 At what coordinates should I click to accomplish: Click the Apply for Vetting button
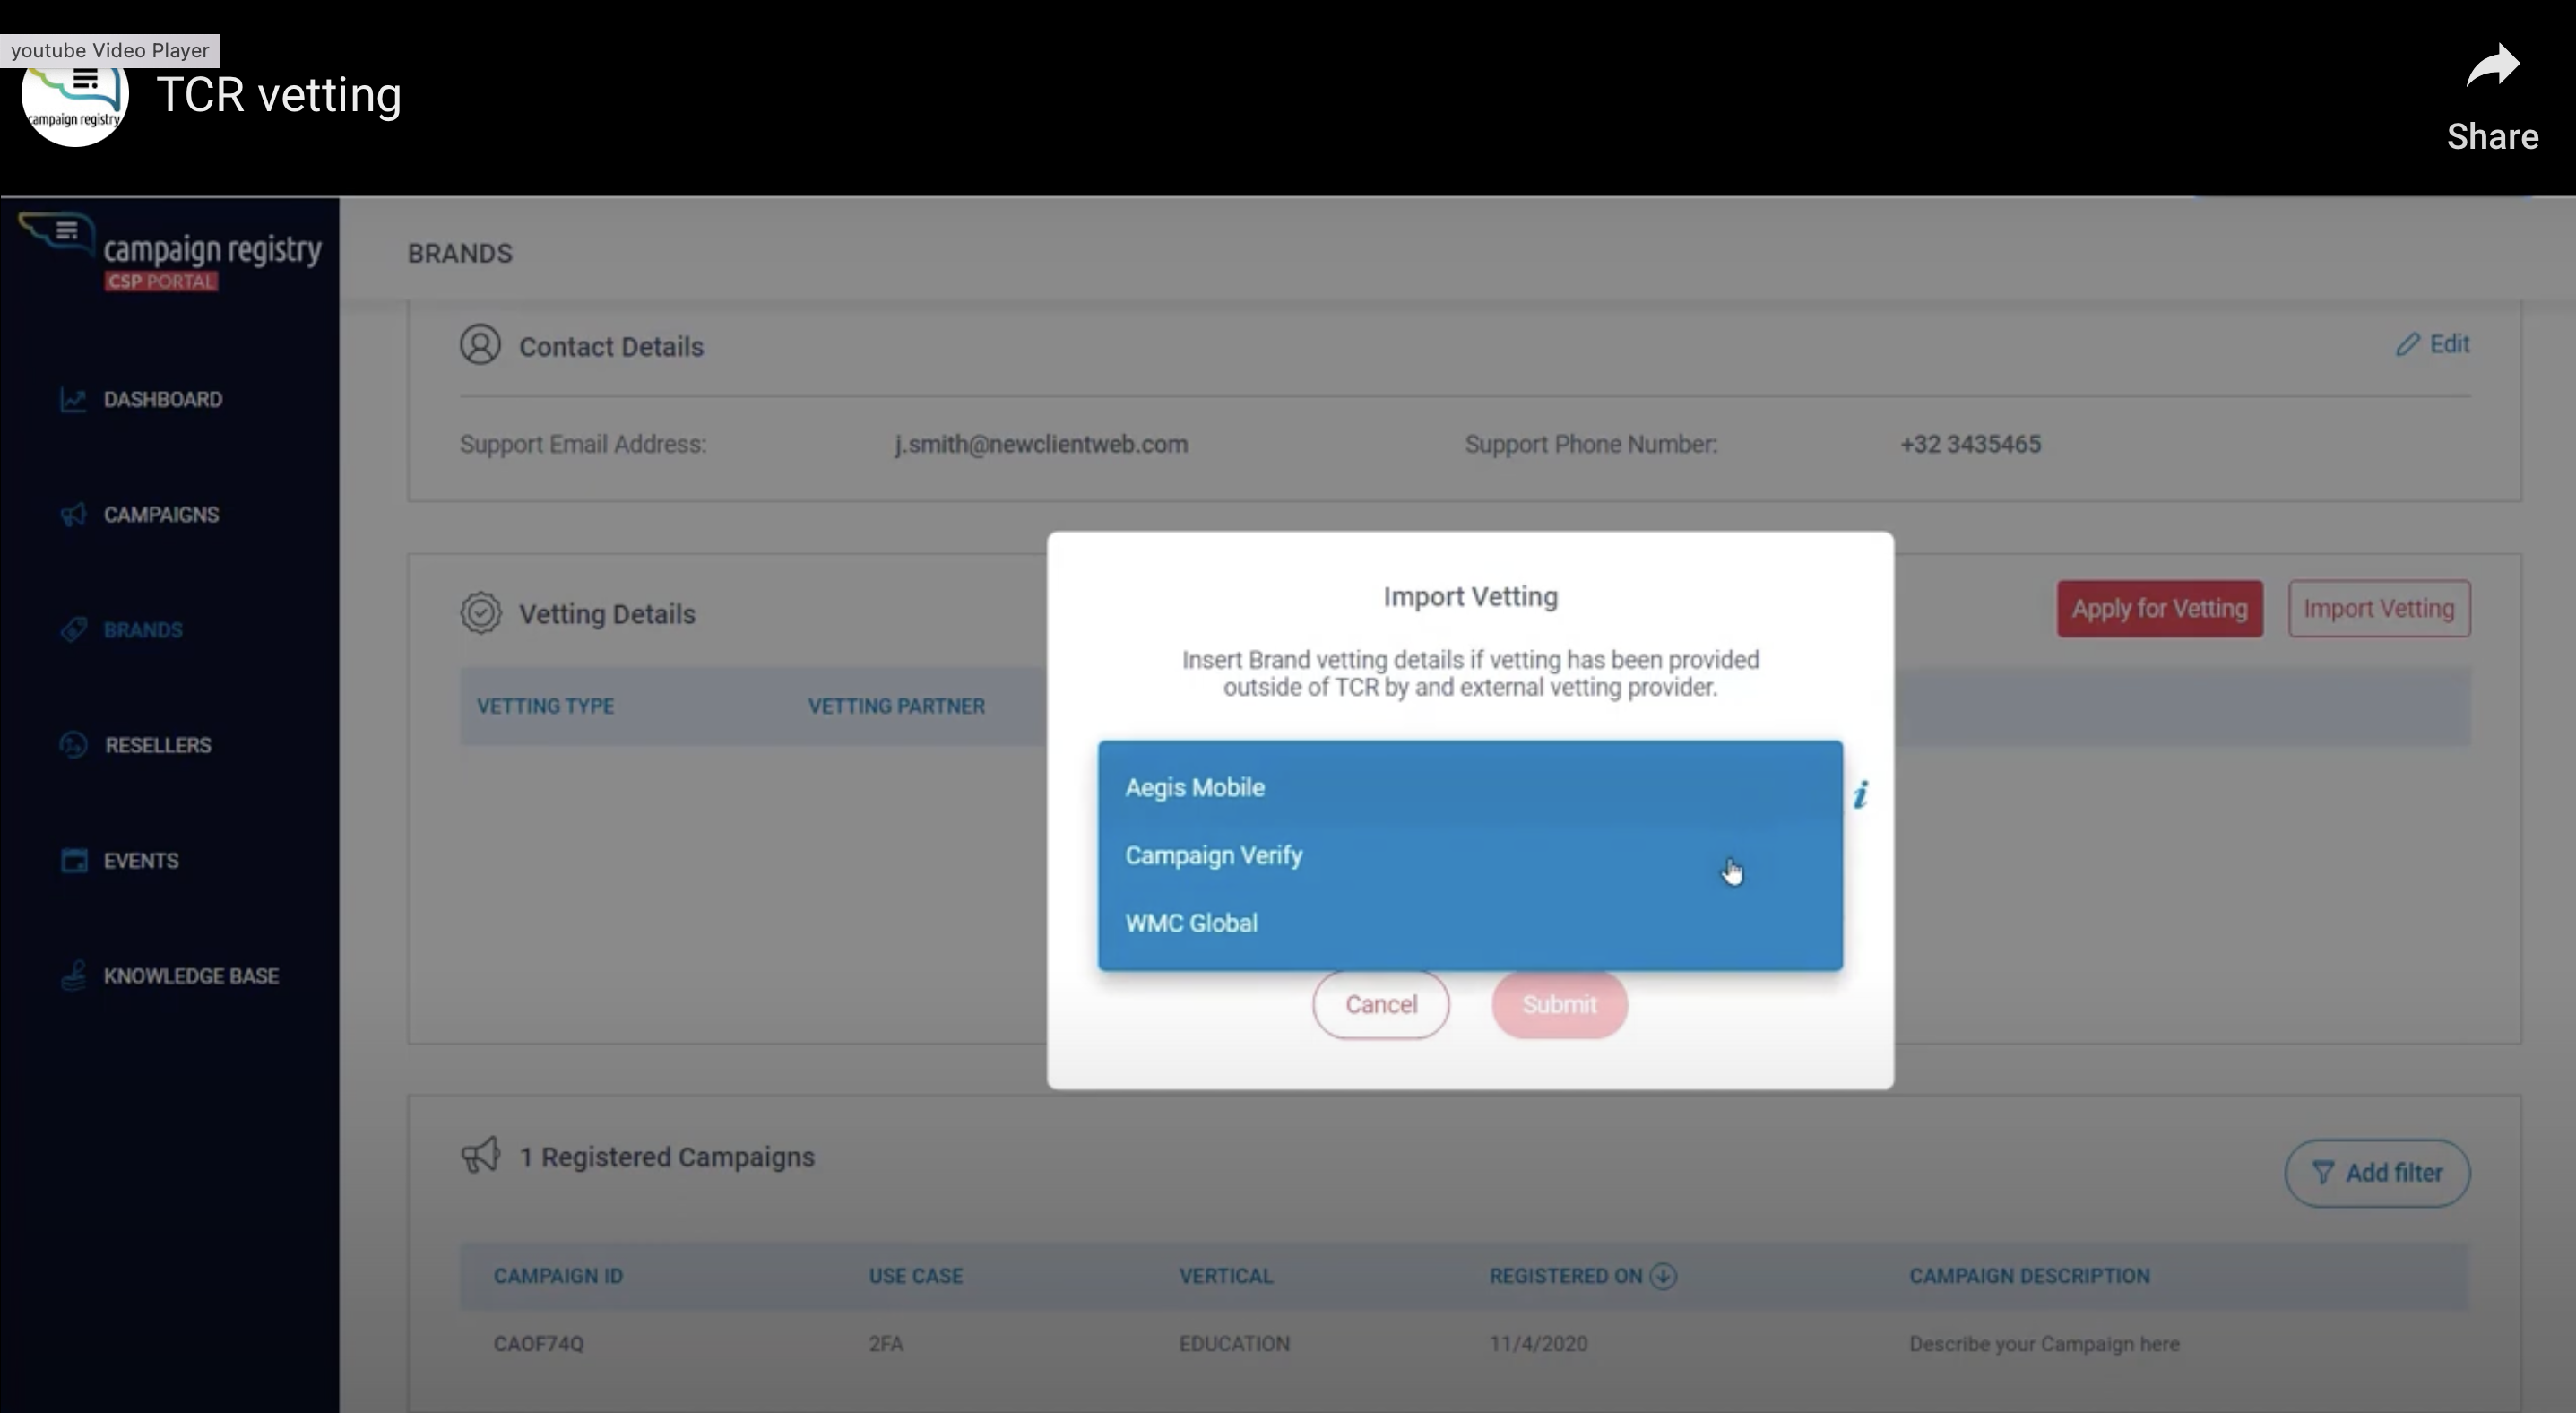point(2160,607)
